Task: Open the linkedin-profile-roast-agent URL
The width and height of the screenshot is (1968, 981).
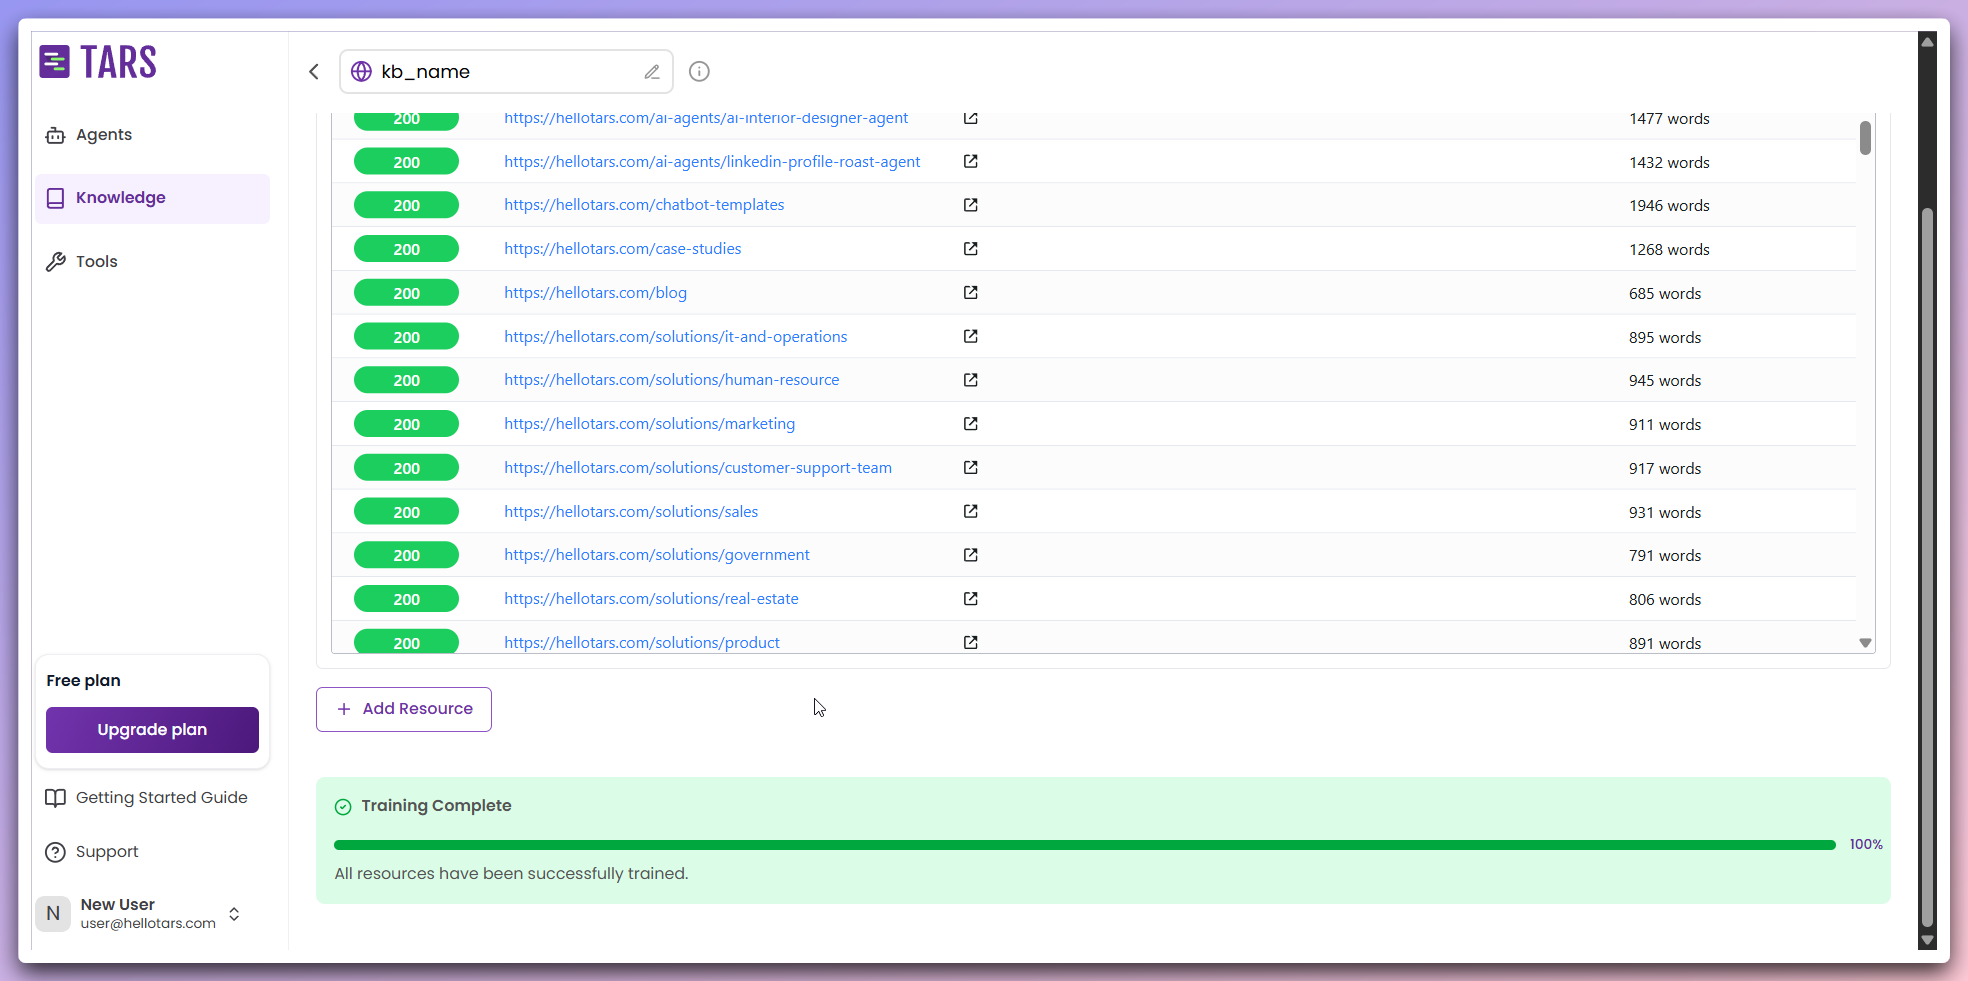Action: pos(712,162)
